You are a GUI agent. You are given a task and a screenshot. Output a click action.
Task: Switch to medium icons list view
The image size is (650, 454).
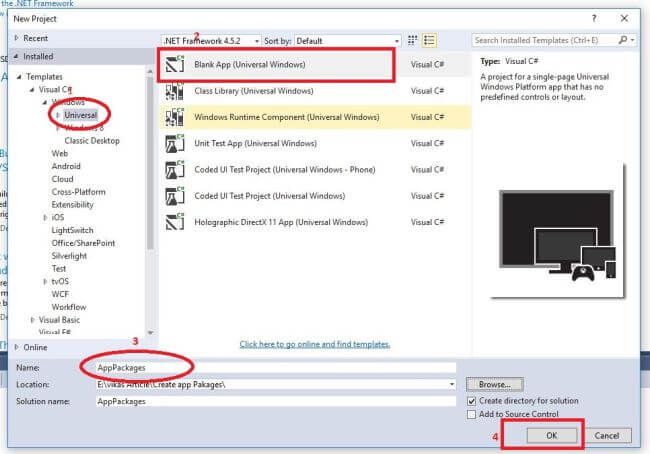[429, 40]
